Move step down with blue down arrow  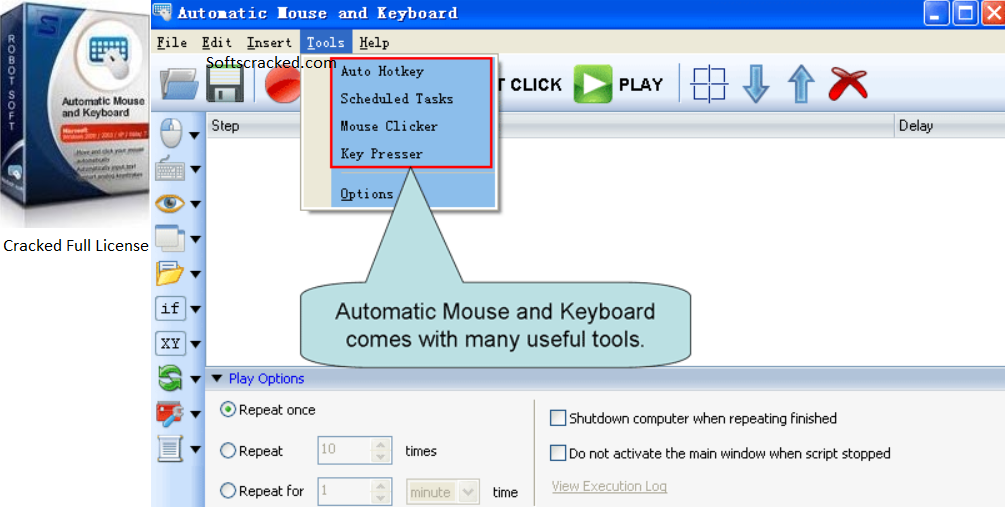(756, 85)
